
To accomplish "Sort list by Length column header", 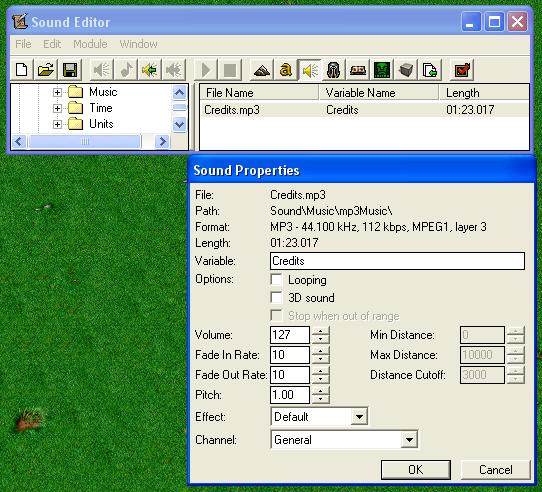I will 484,93.
